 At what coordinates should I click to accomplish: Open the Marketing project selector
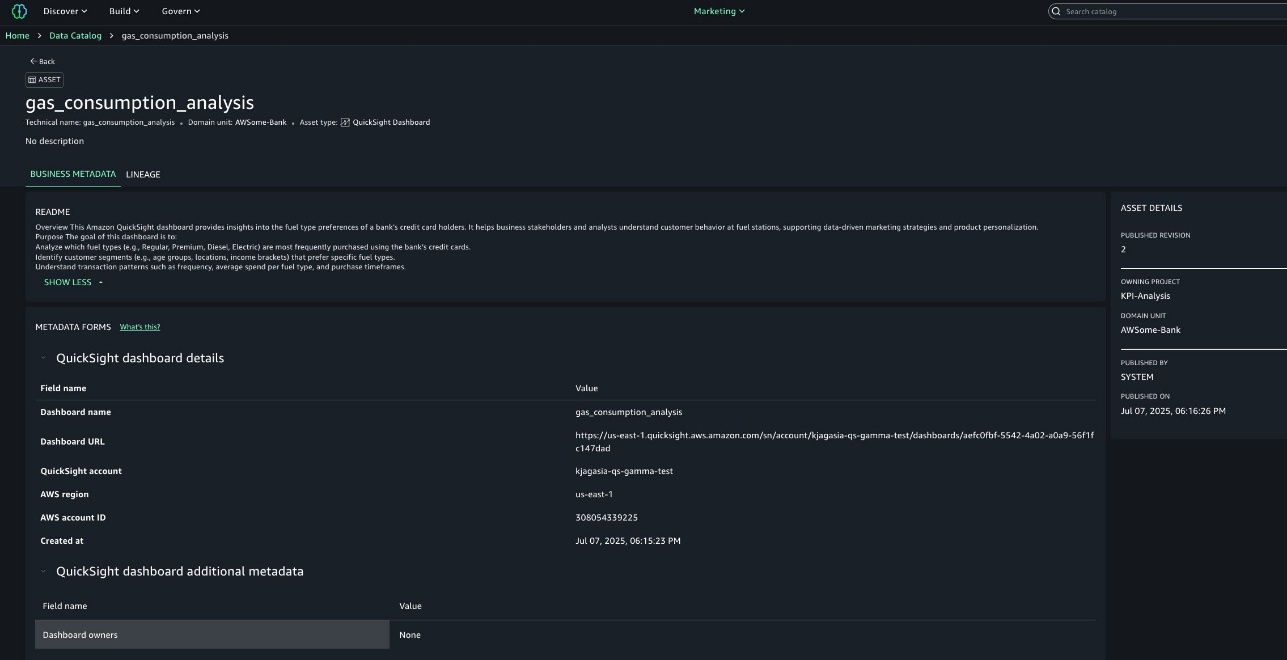tap(719, 11)
